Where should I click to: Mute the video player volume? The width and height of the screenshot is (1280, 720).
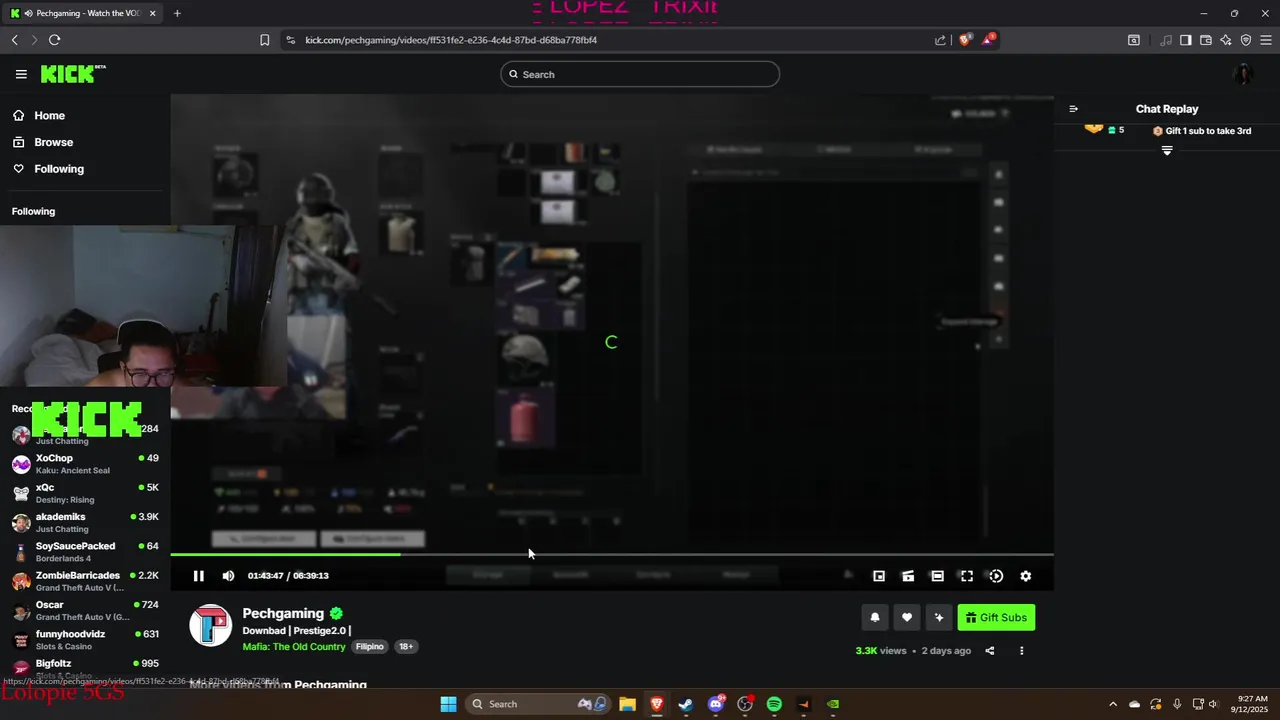click(x=228, y=576)
